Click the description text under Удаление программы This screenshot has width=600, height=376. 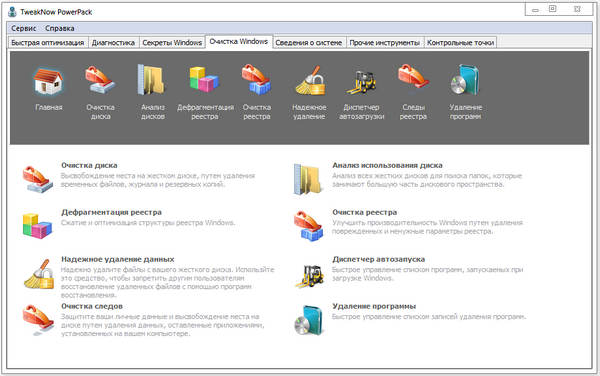coord(429,317)
